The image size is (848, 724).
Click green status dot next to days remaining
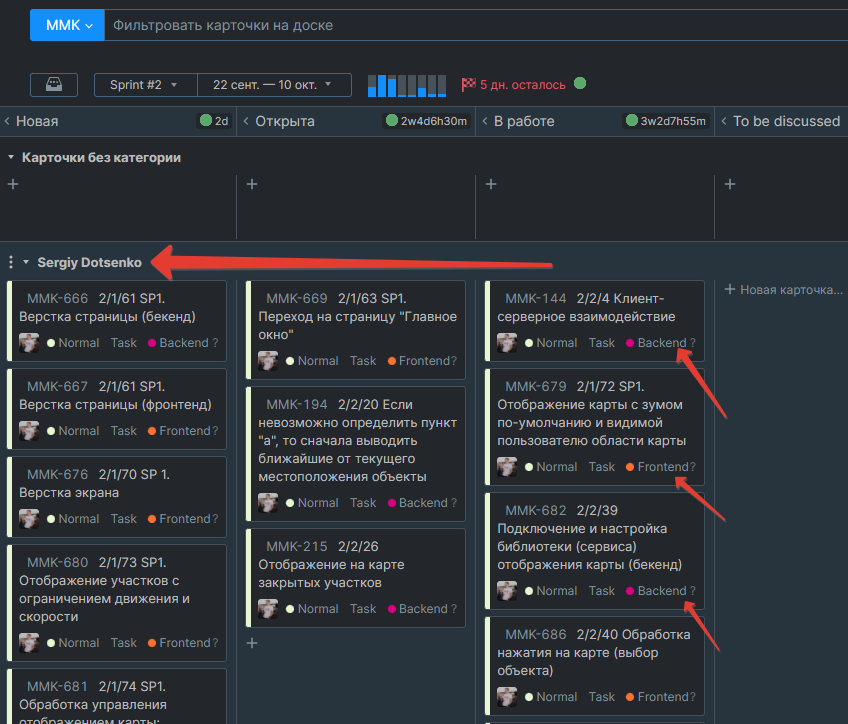[580, 84]
